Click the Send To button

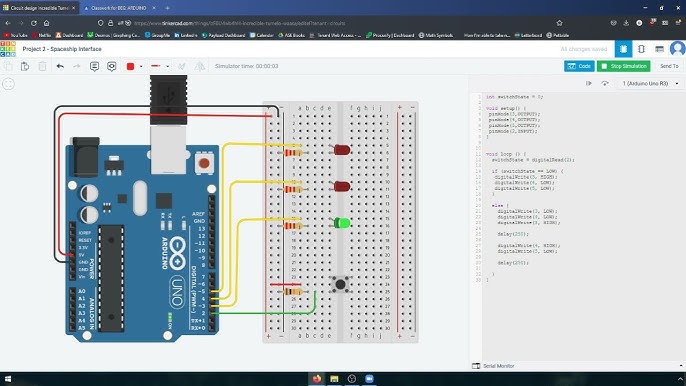tap(669, 66)
